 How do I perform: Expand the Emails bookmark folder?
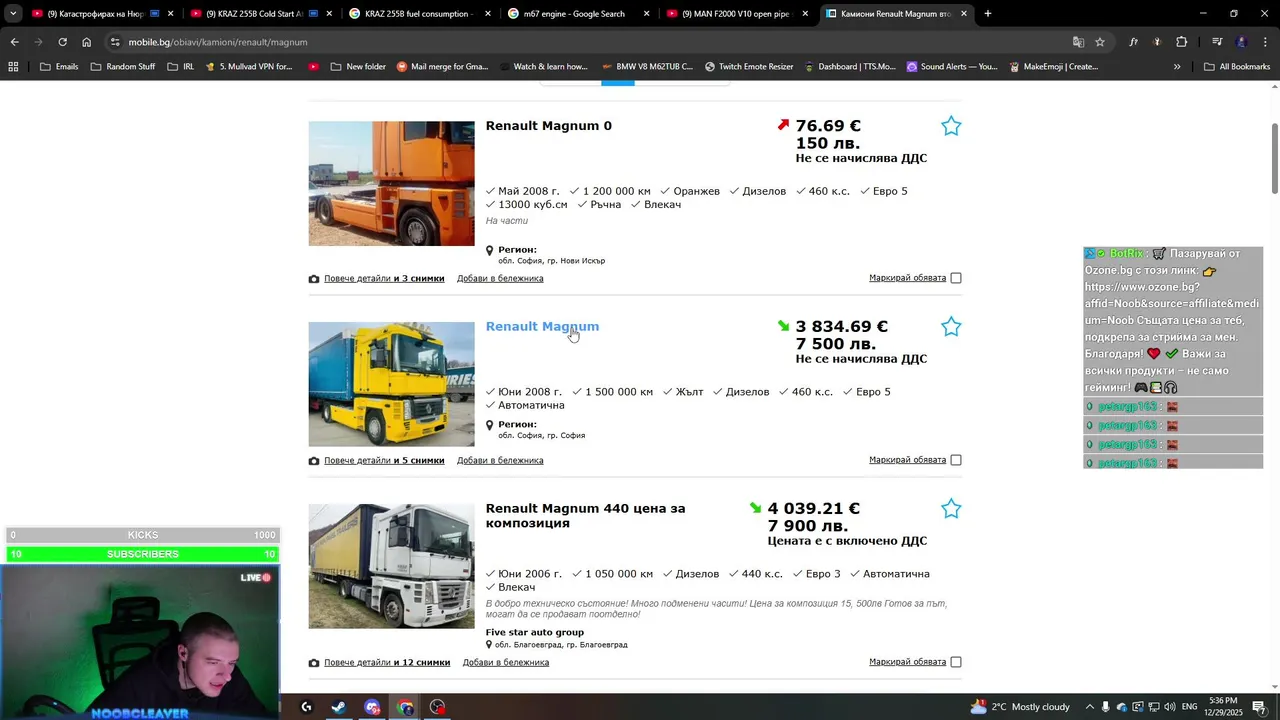click(x=59, y=67)
